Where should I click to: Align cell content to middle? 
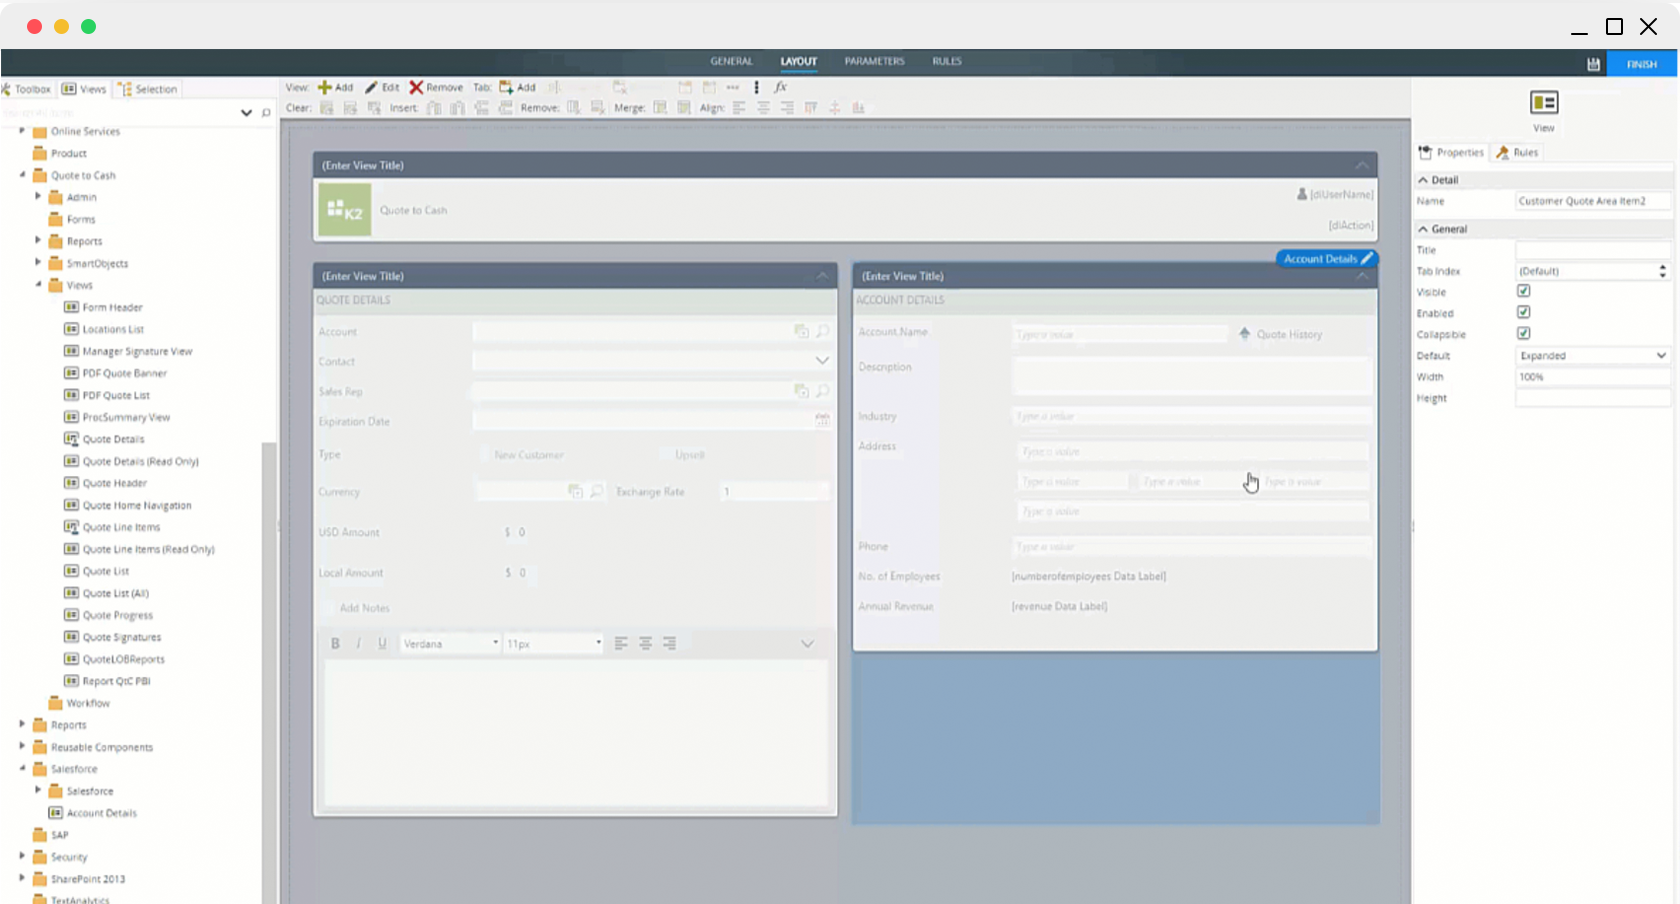point(834,108)
